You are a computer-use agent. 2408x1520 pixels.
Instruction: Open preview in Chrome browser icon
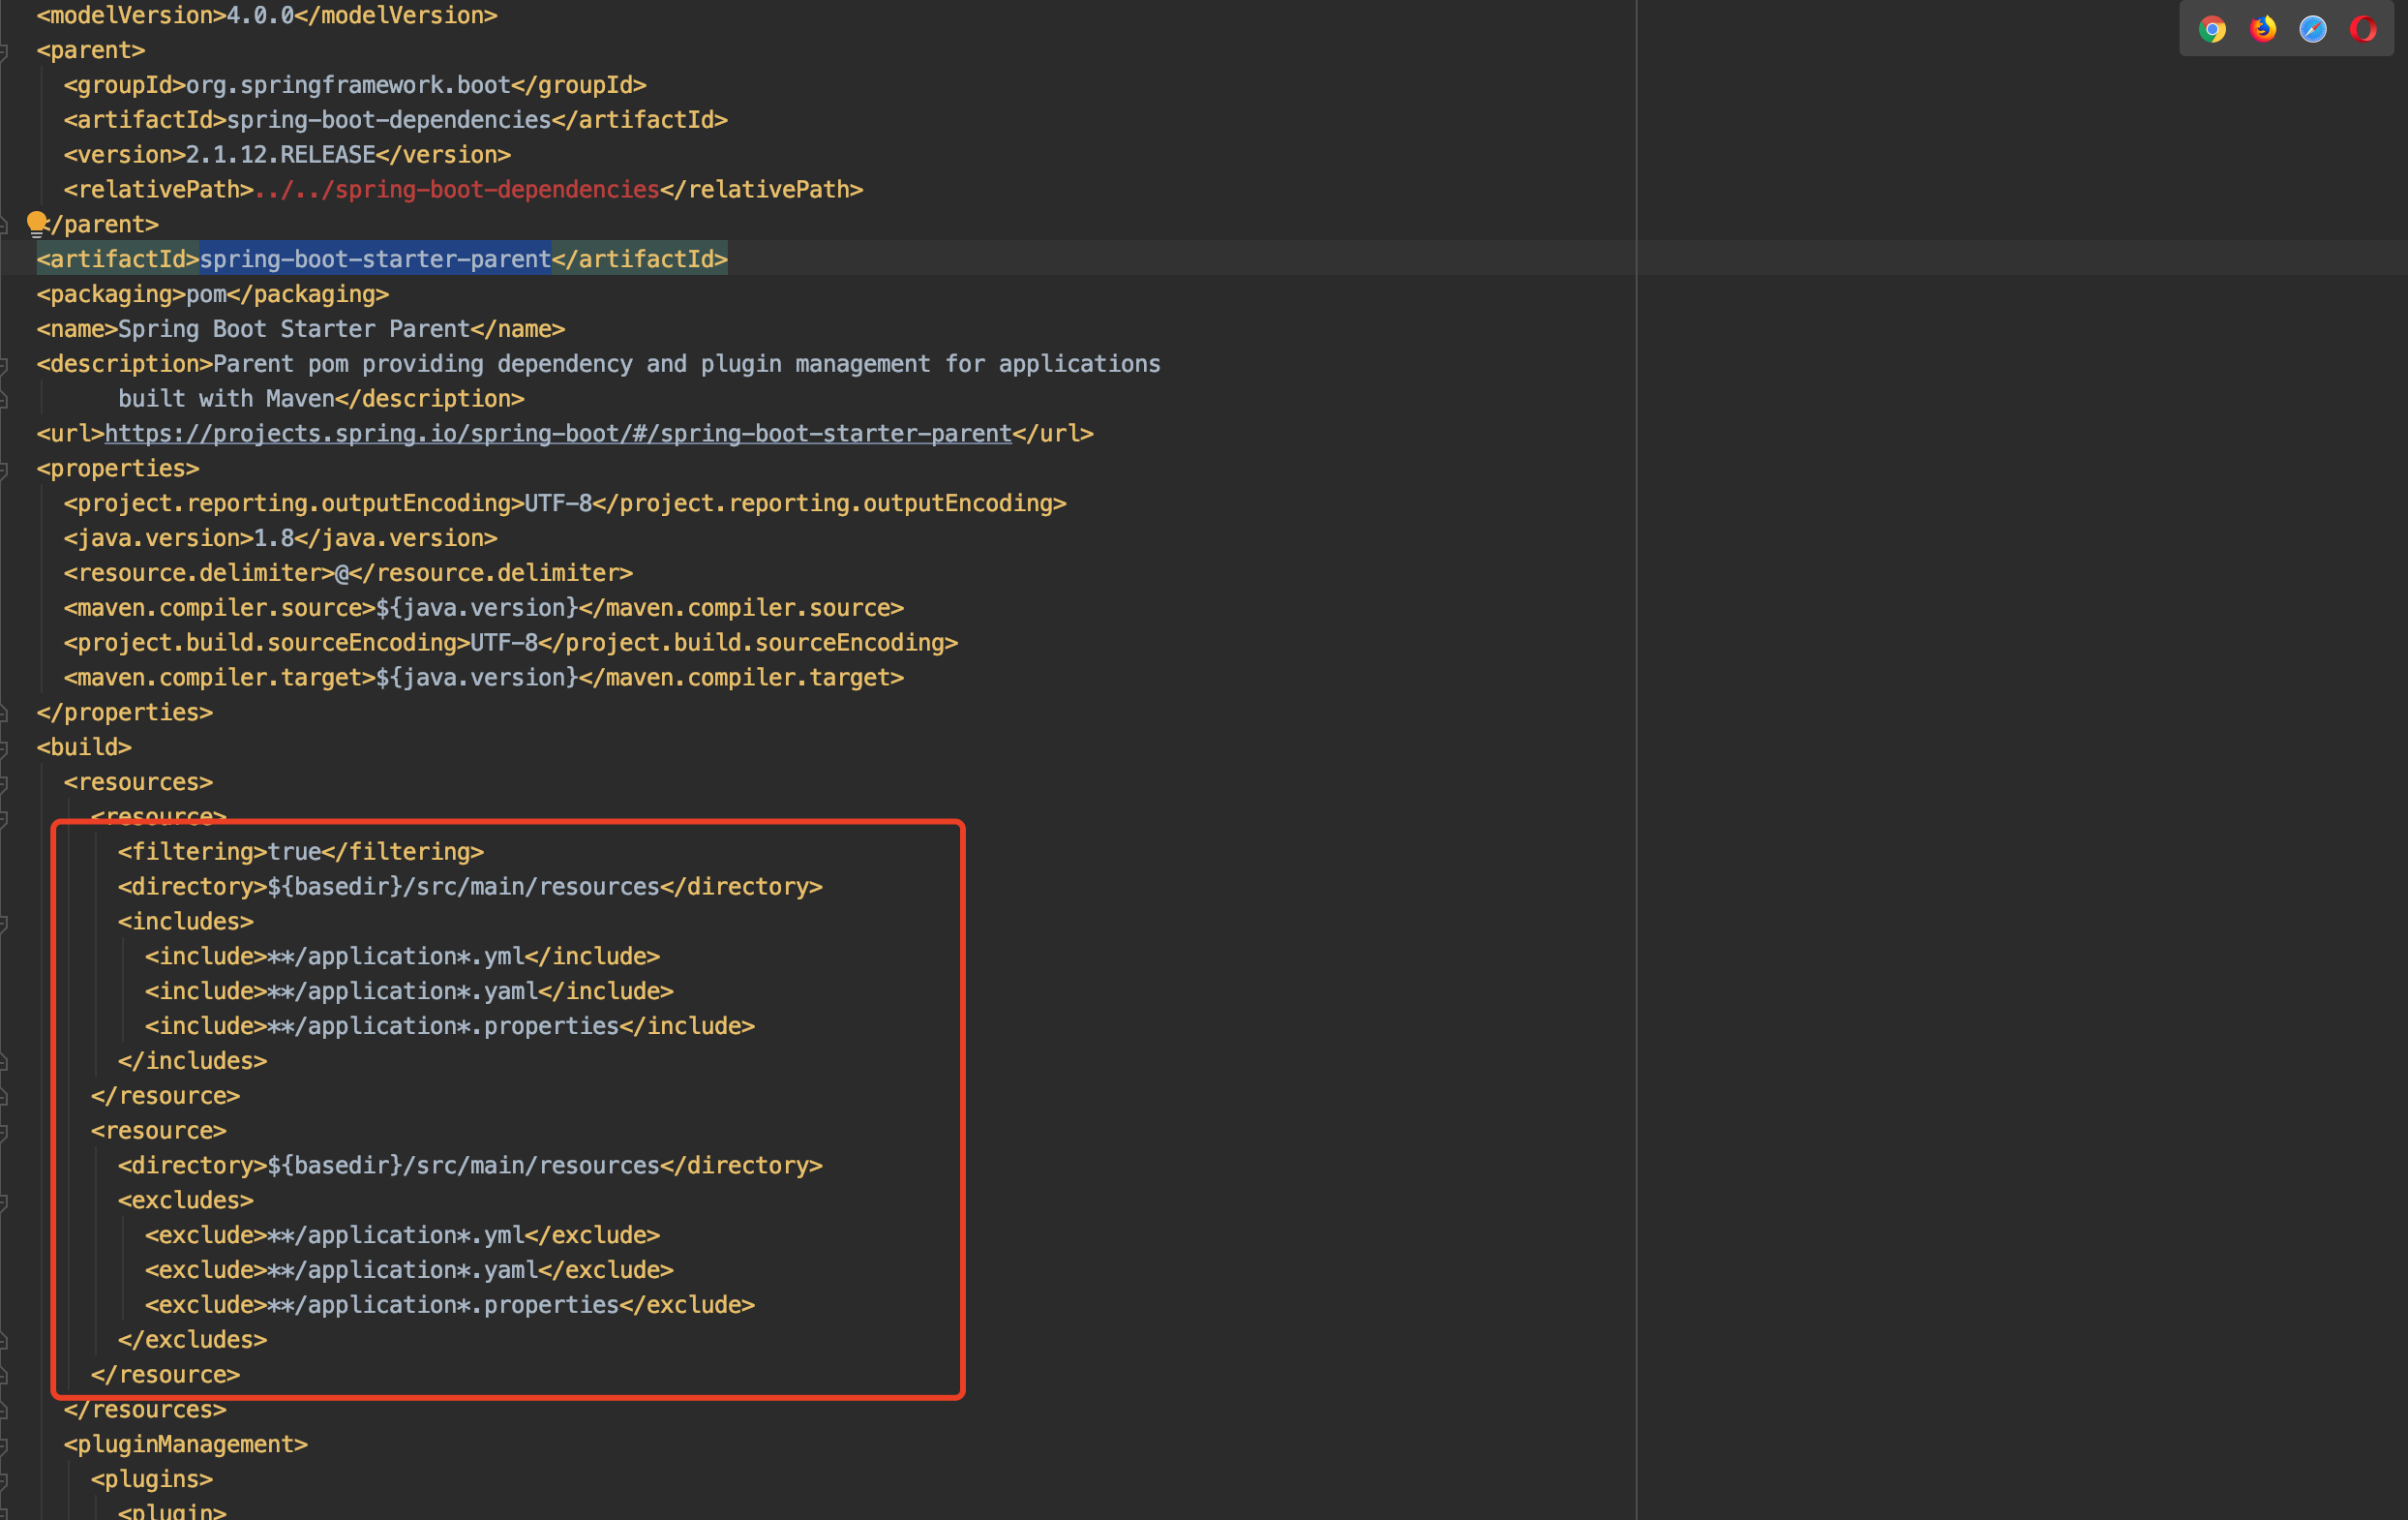coord(2212,29)
